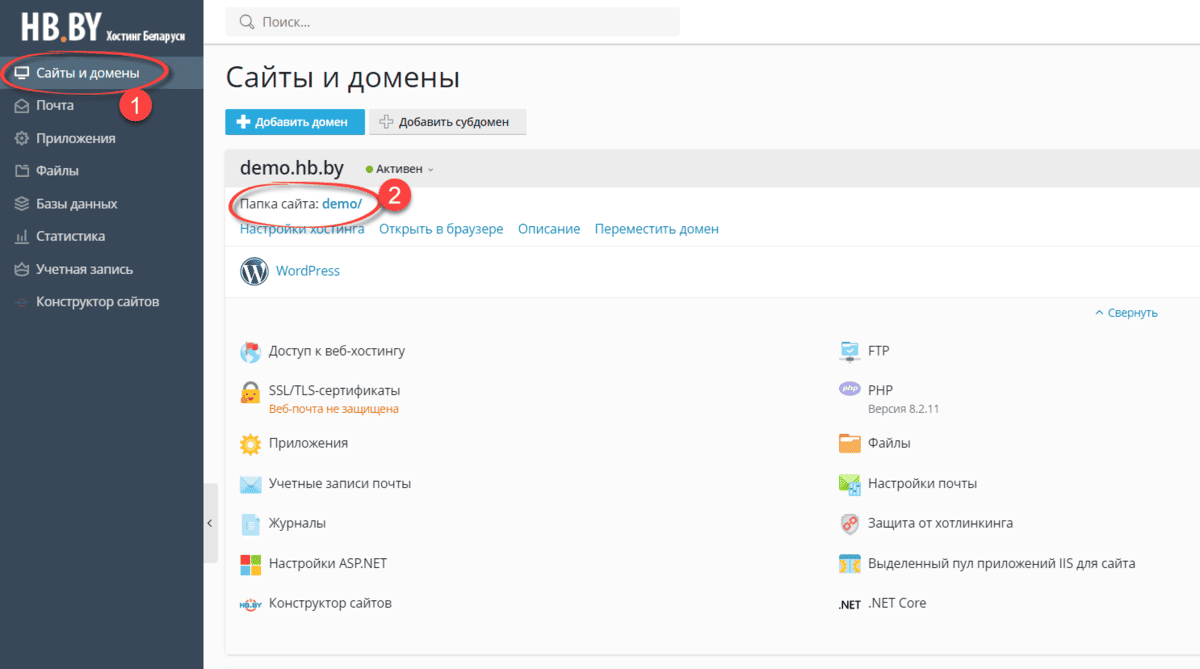Open the demo/ site folder link

tap(341, 203)
